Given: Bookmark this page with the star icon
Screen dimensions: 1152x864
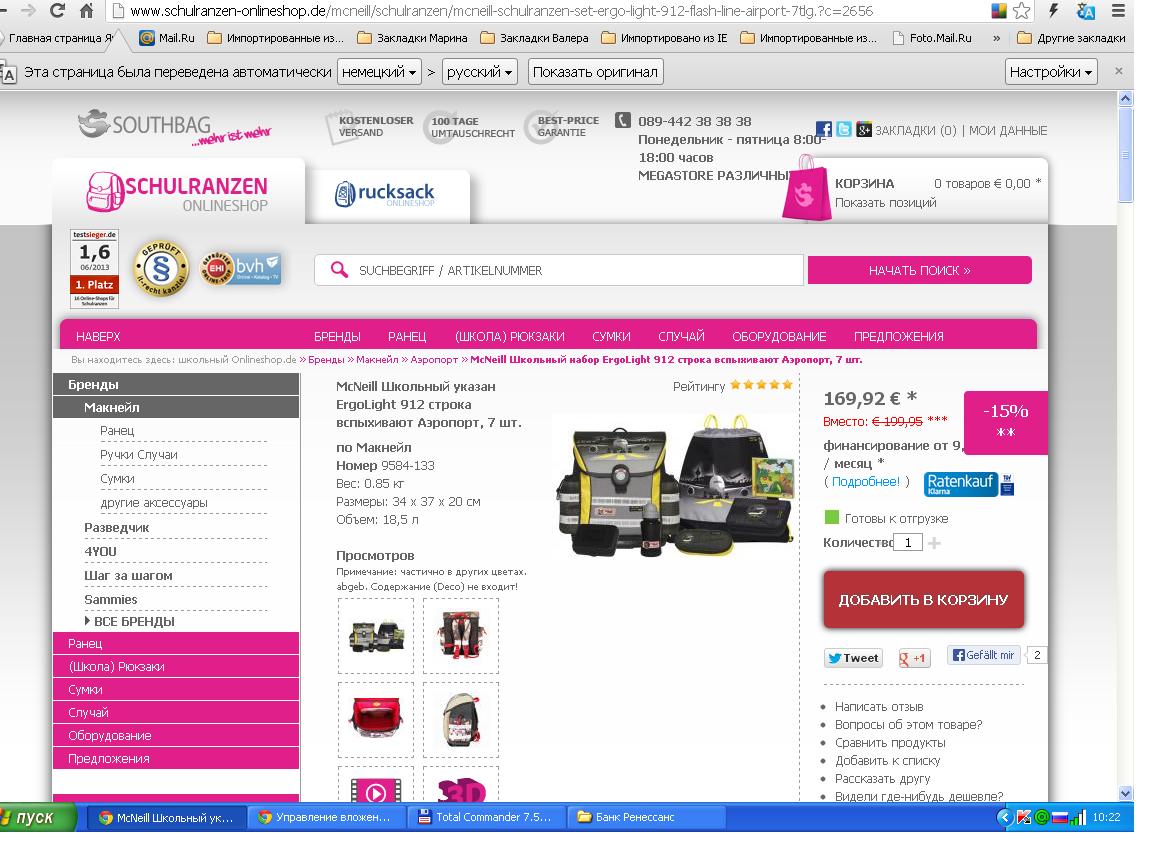Looking at the screenshot, I should point(1021,10).
